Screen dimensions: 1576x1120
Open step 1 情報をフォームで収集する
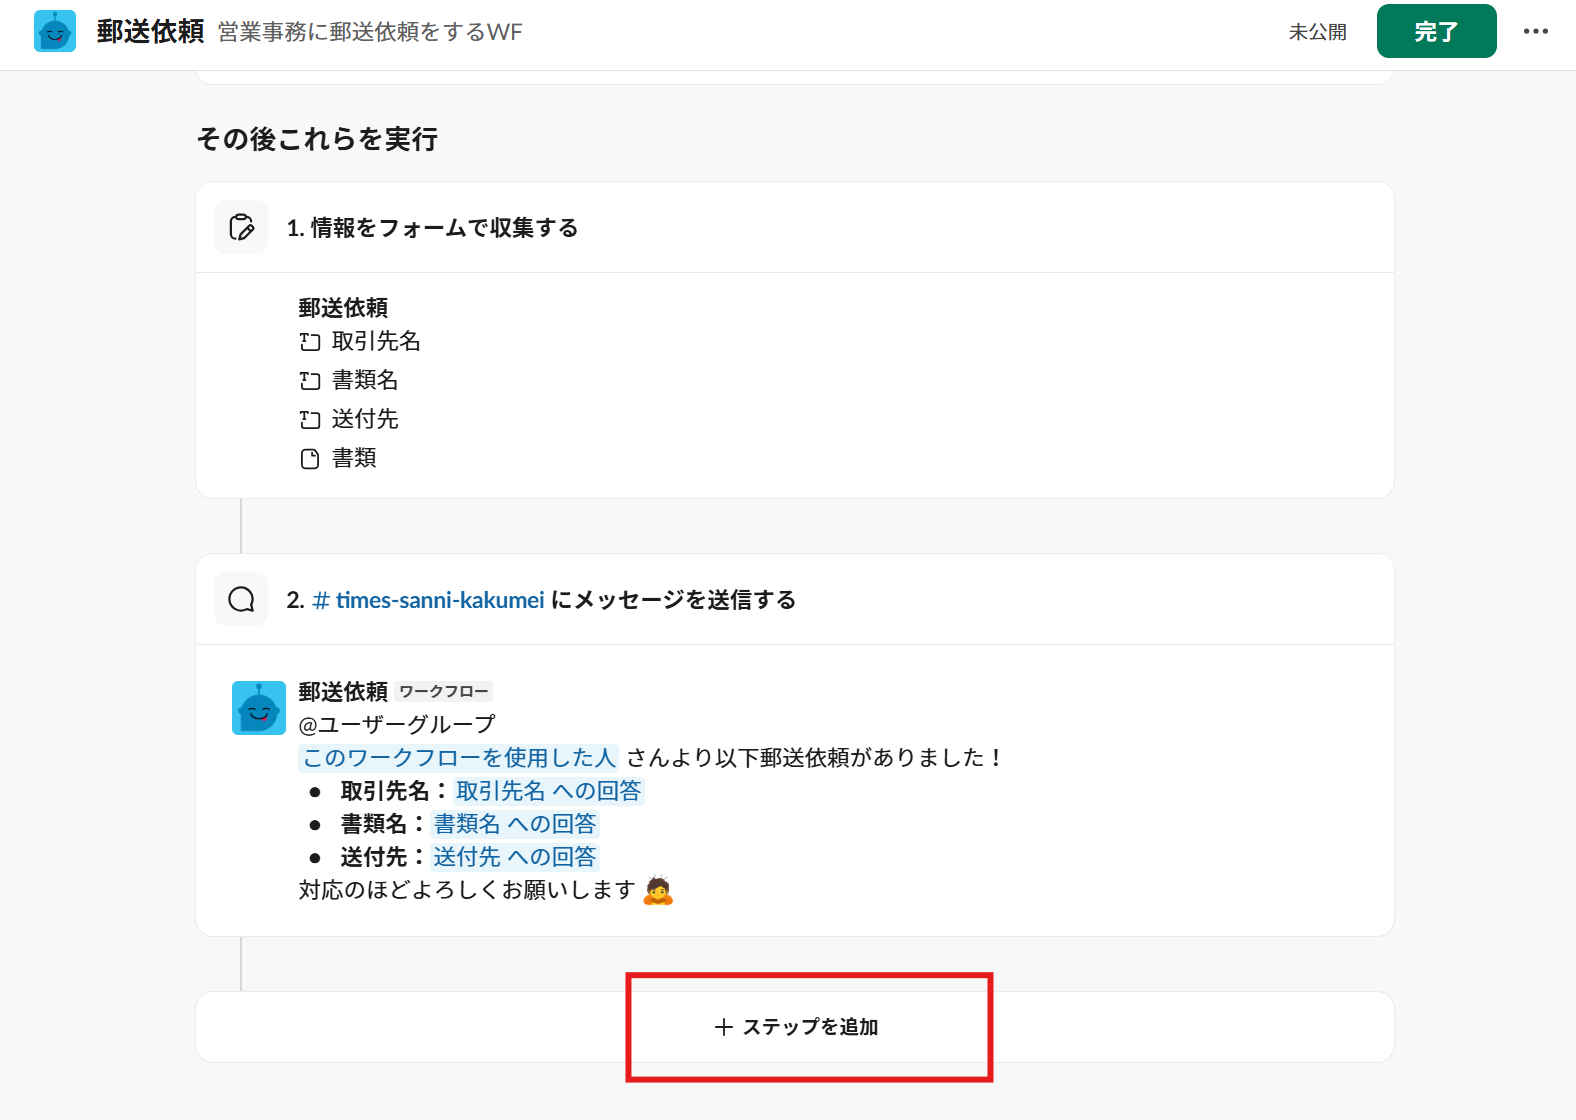[432, 228]
